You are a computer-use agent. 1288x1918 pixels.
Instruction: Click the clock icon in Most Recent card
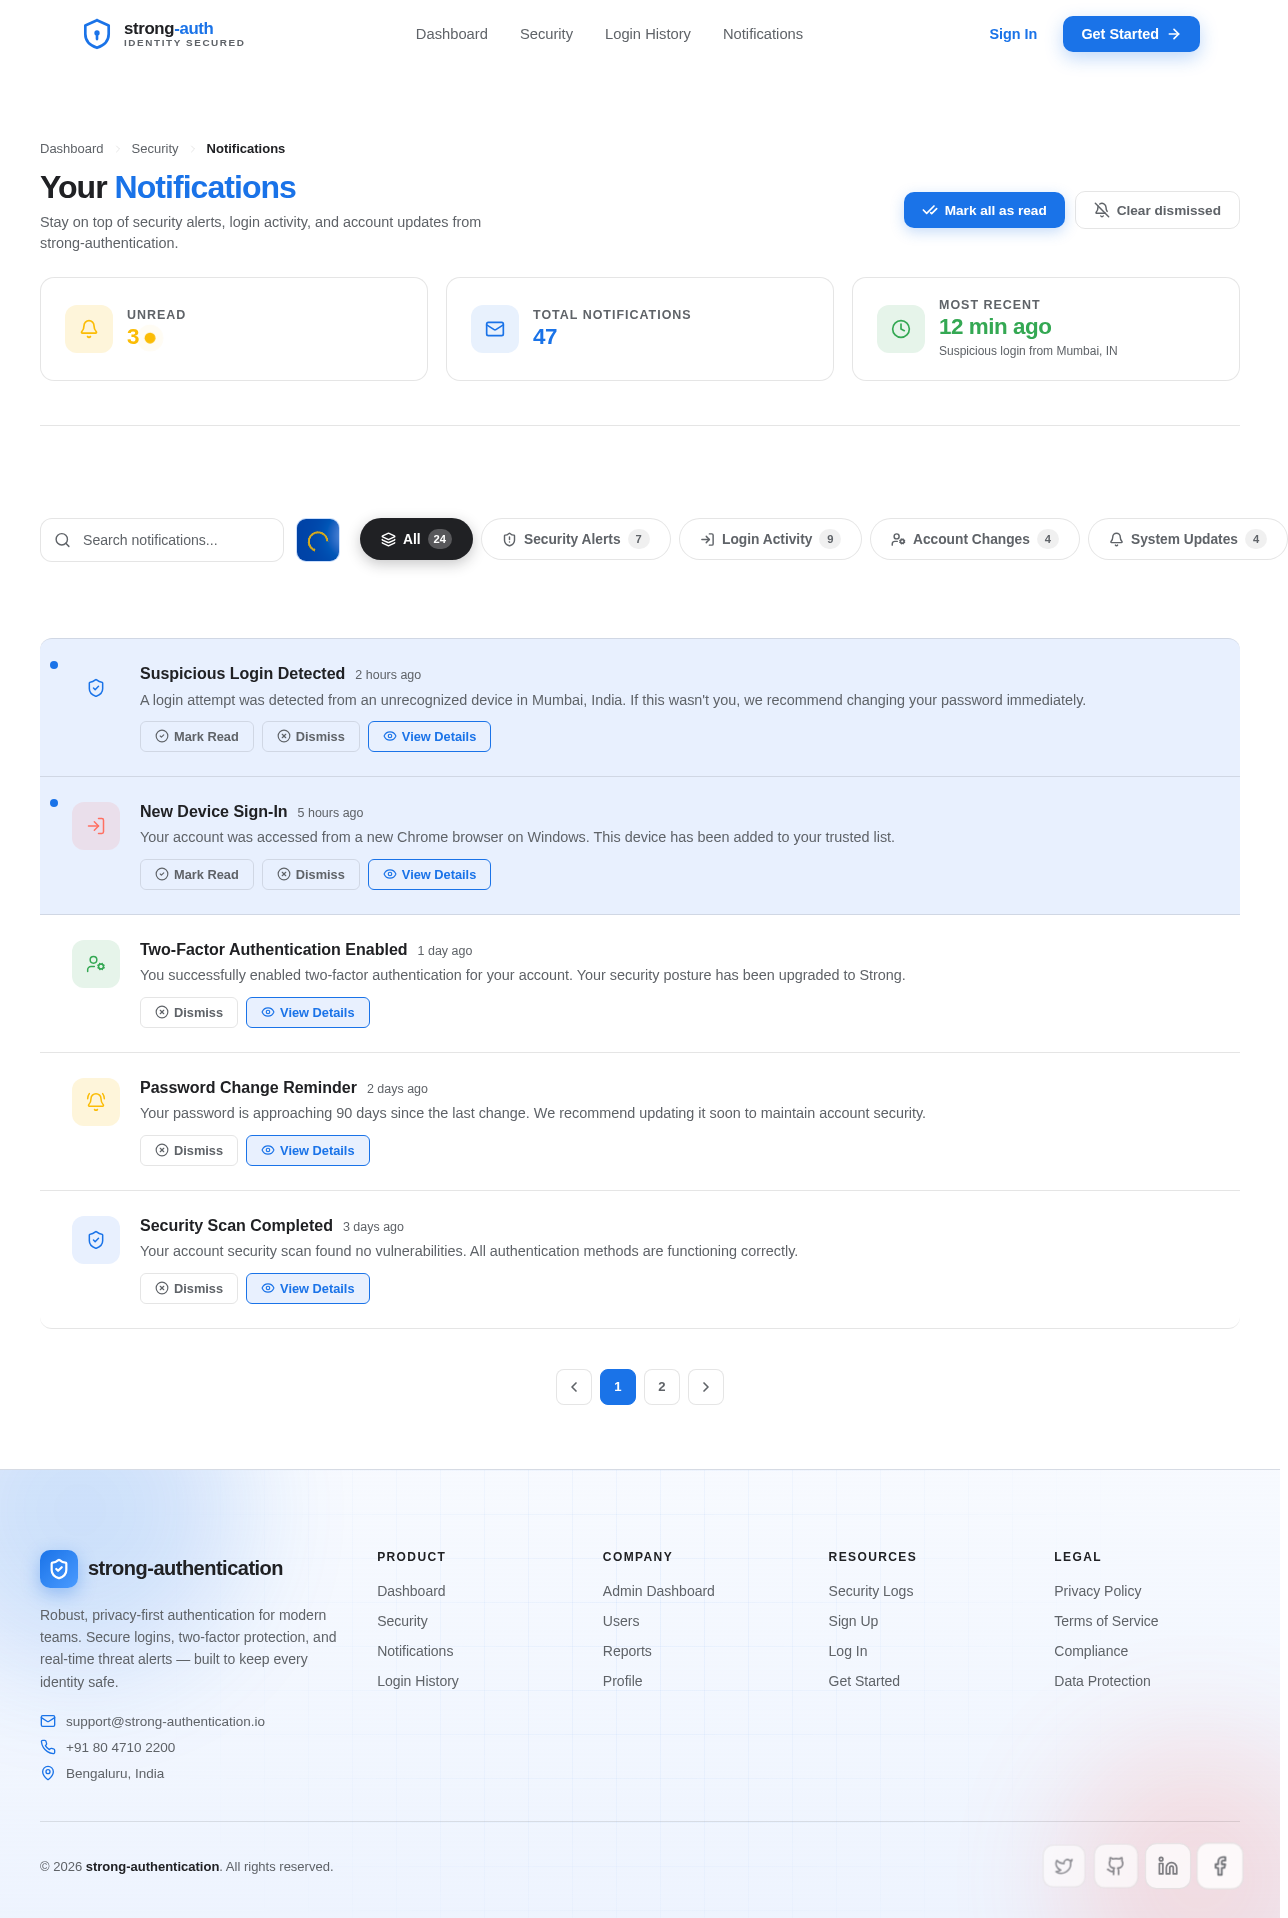(901, 329)
